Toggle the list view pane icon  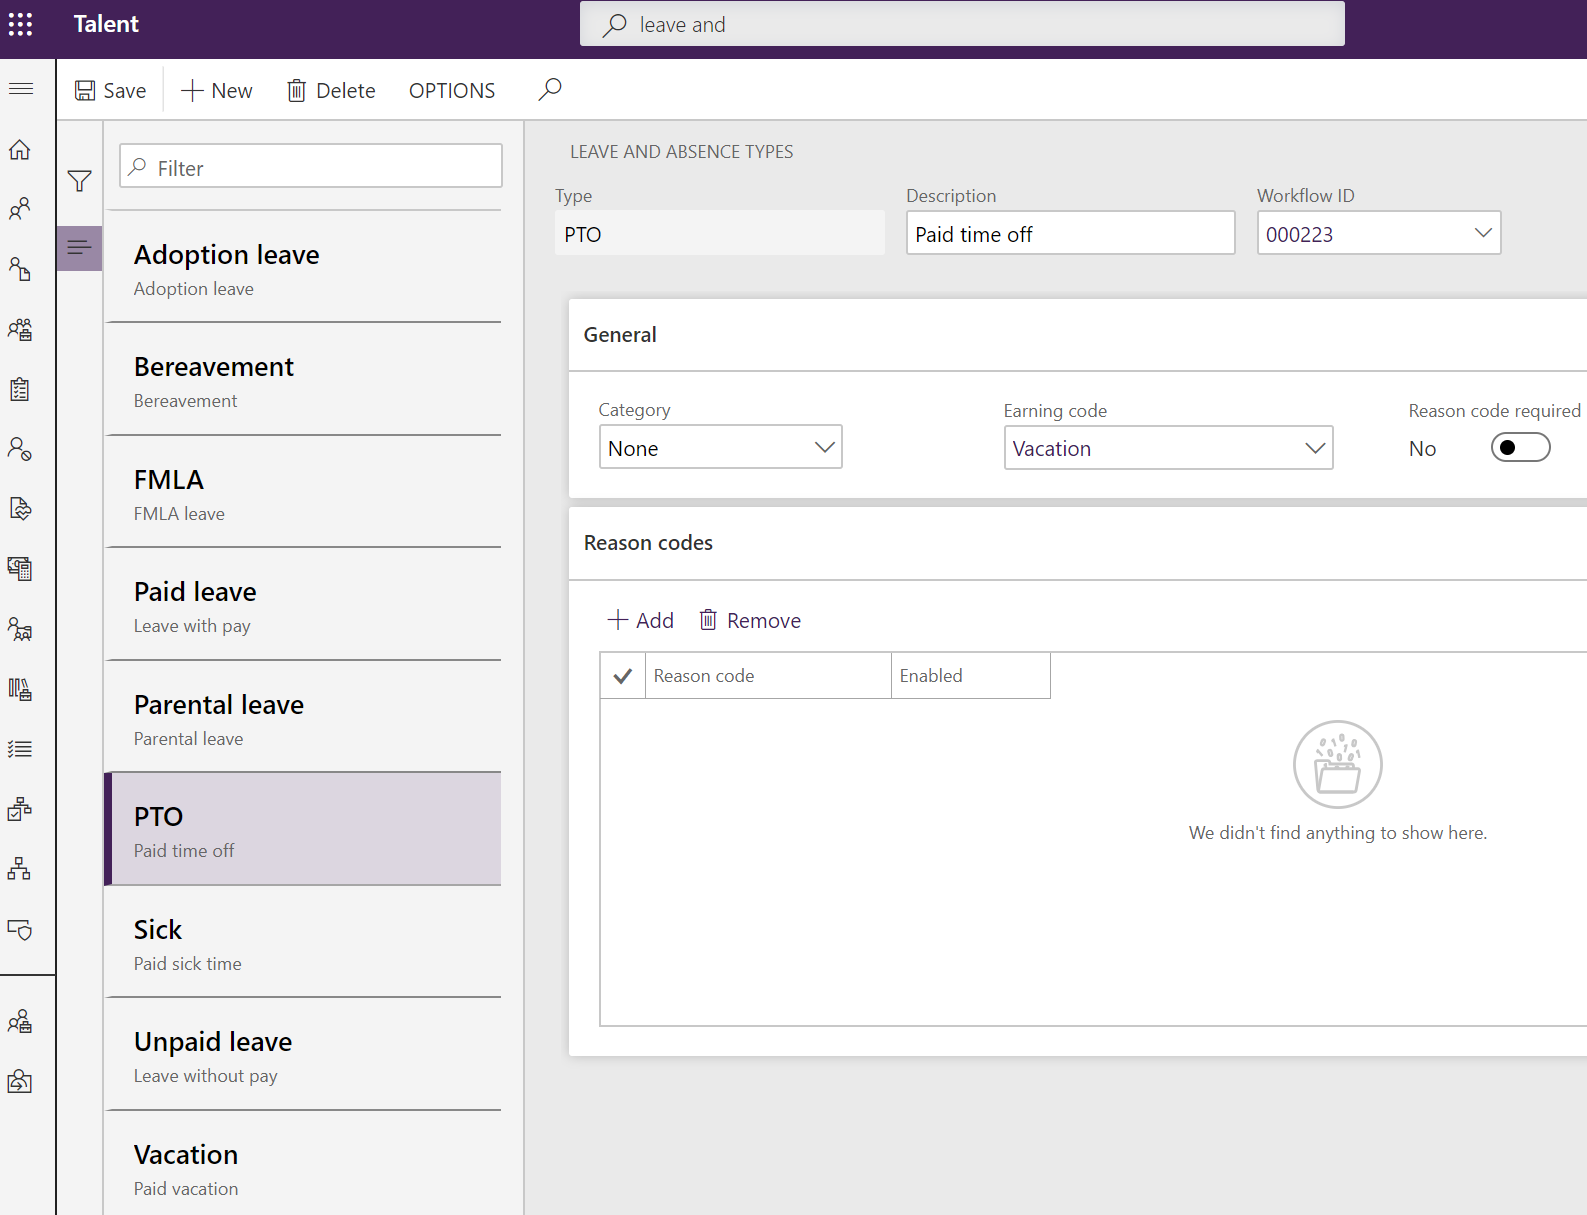[x=80, y=248]
